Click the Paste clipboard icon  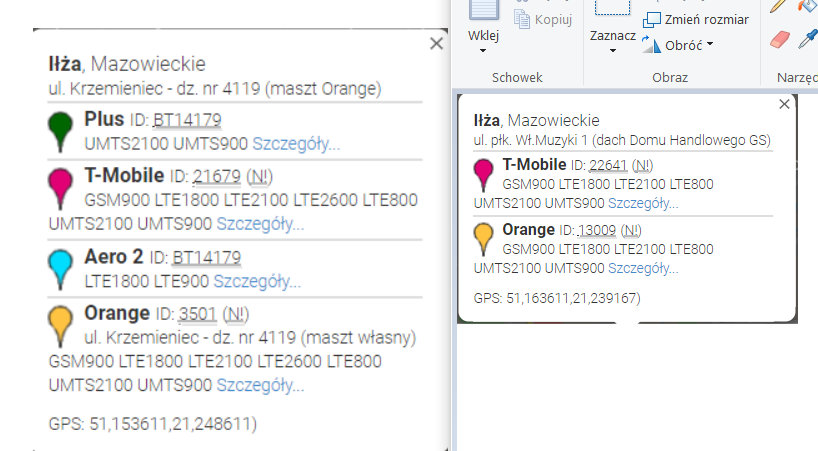click(484, 10)
